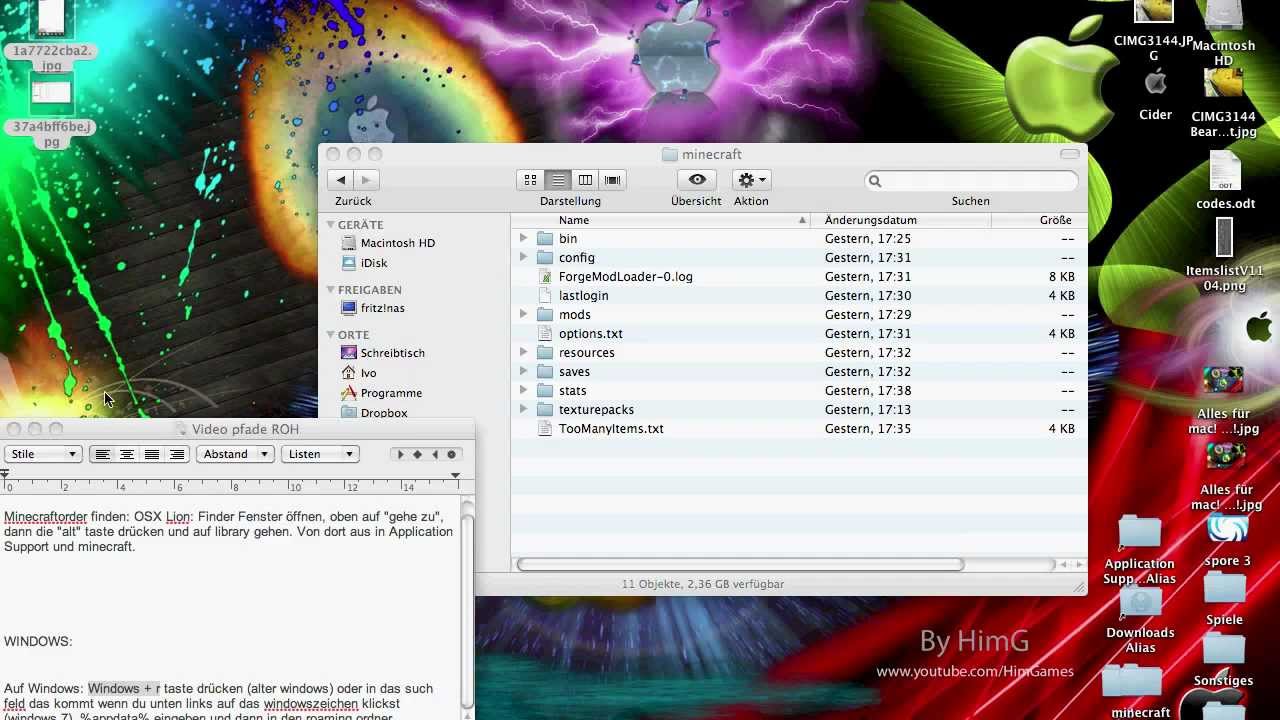This screenshot has width=1280, height=720.
Task: Open the Listen dropdown
Action: (320, 454)
